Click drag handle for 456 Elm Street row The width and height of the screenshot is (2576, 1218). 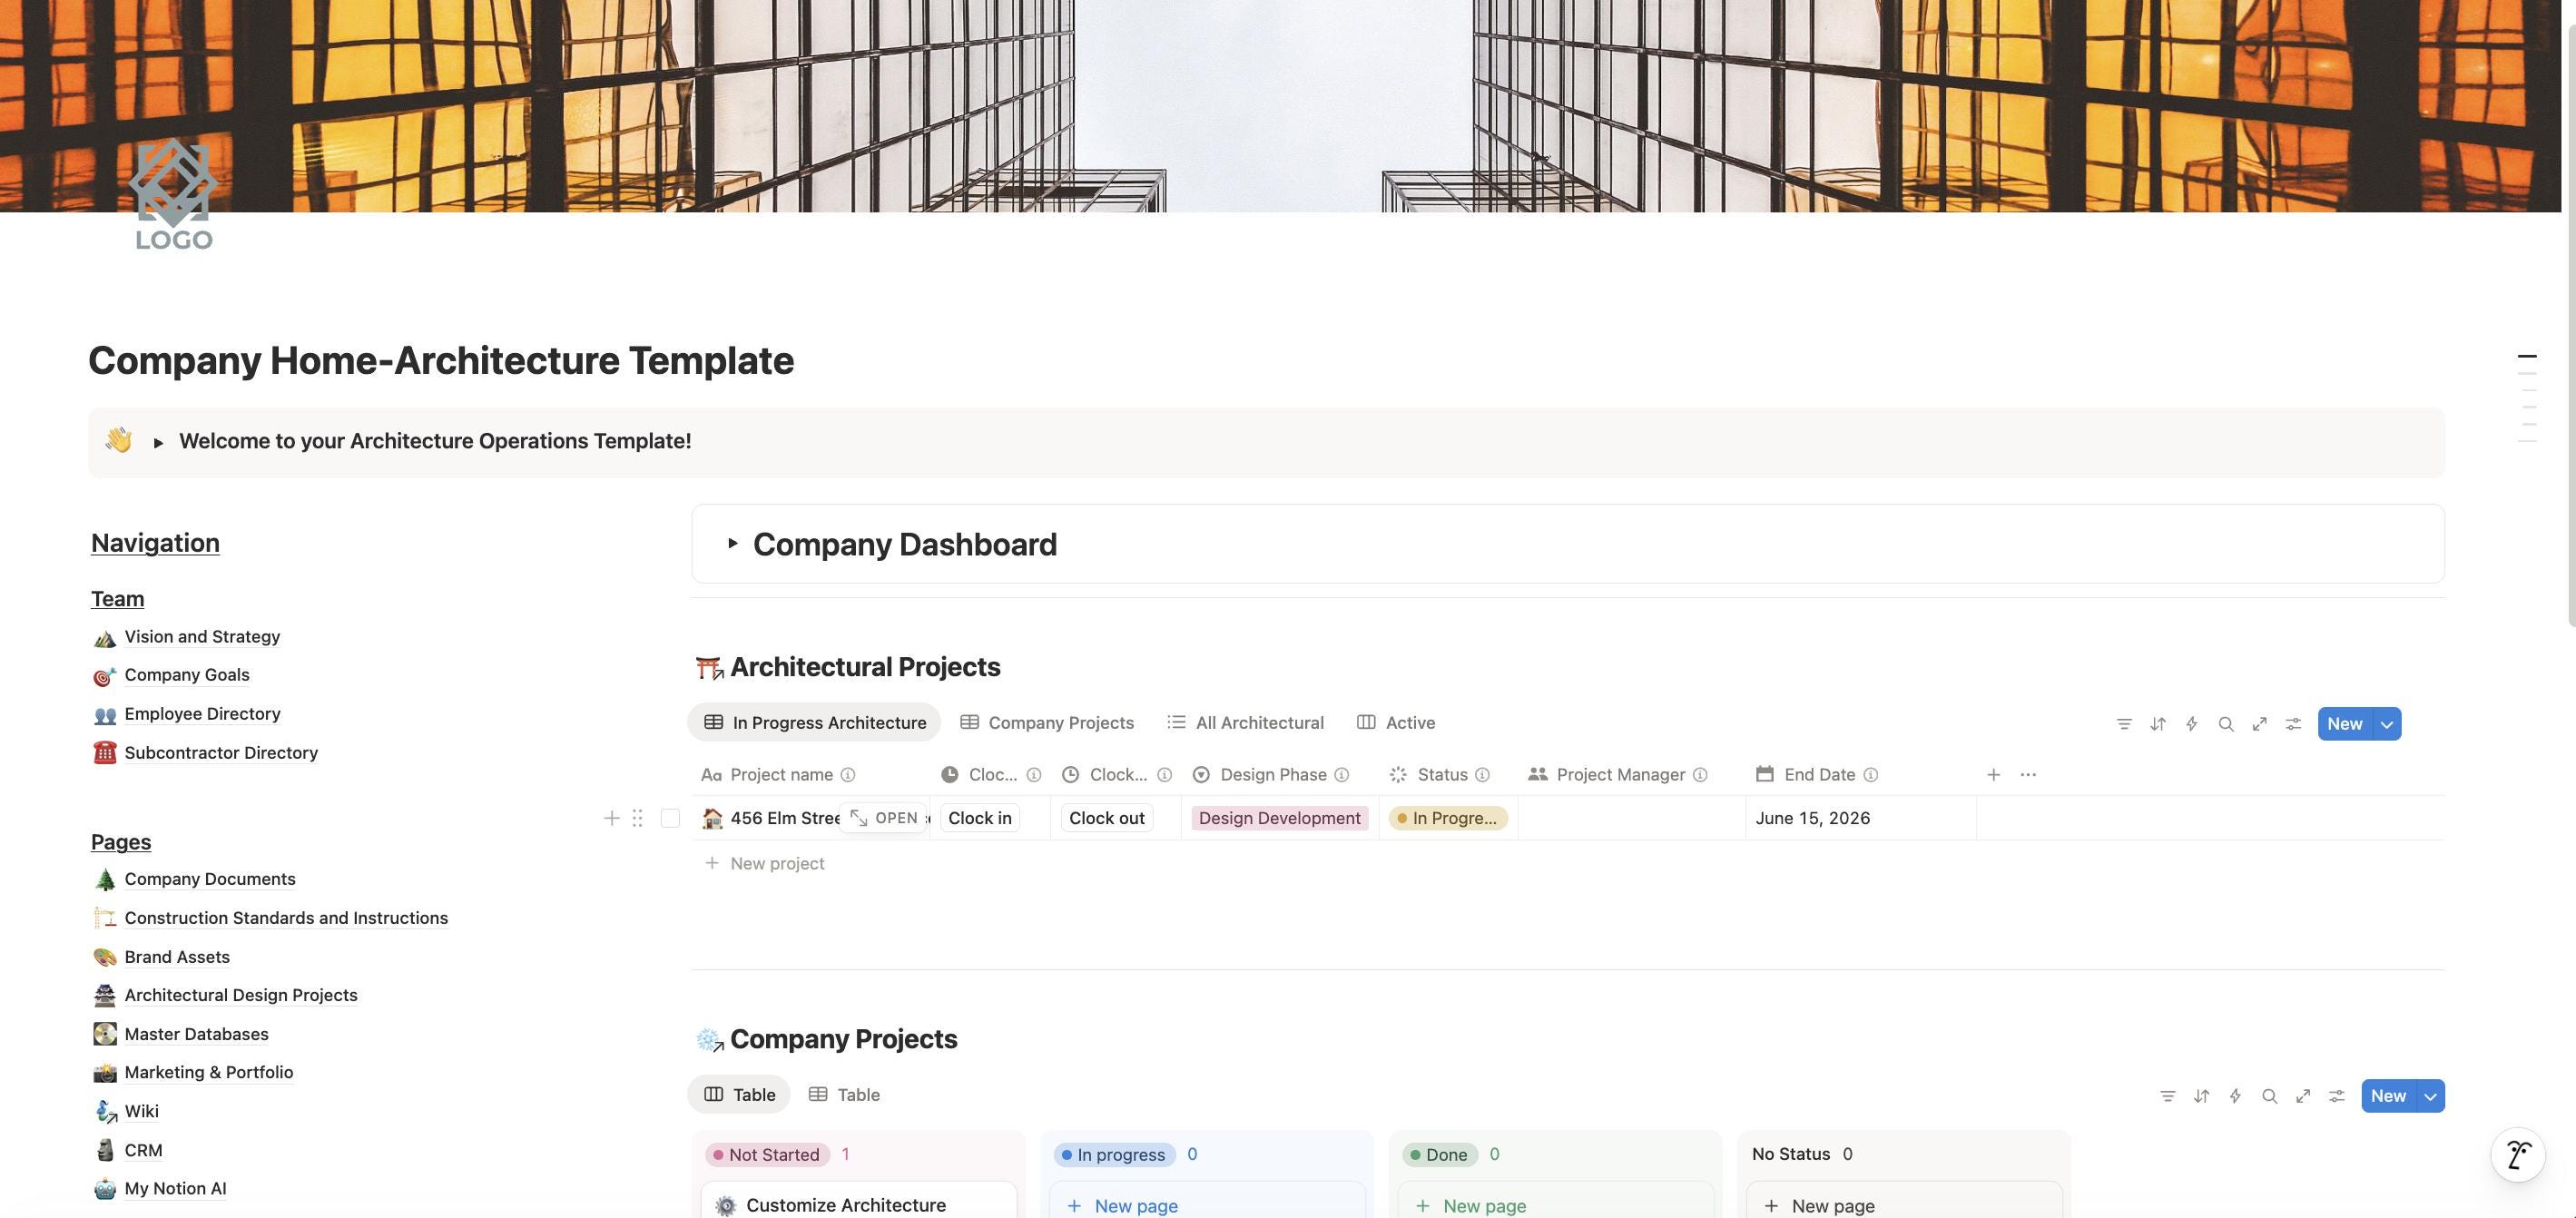637,818
